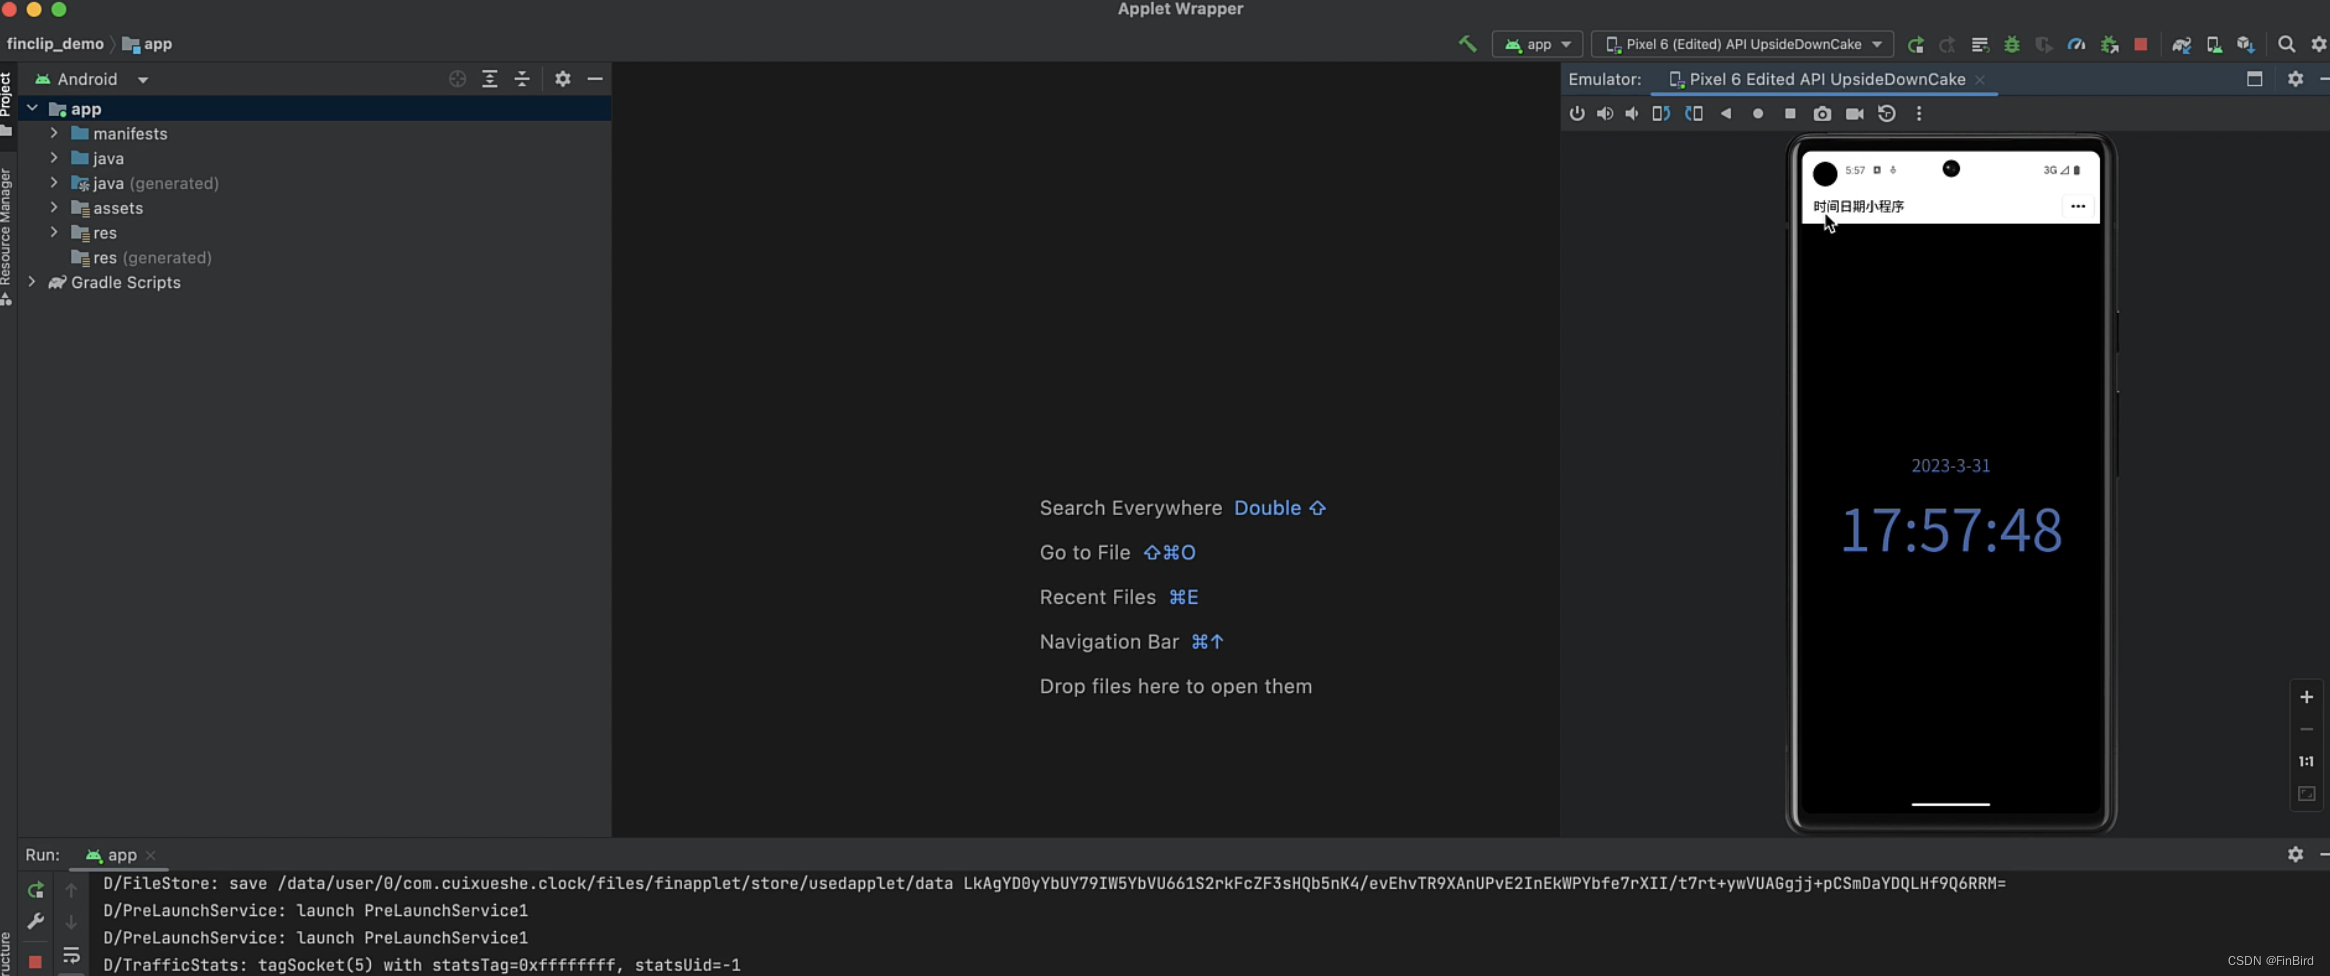Open the mini-program three-dot menu in phone

2077,206
